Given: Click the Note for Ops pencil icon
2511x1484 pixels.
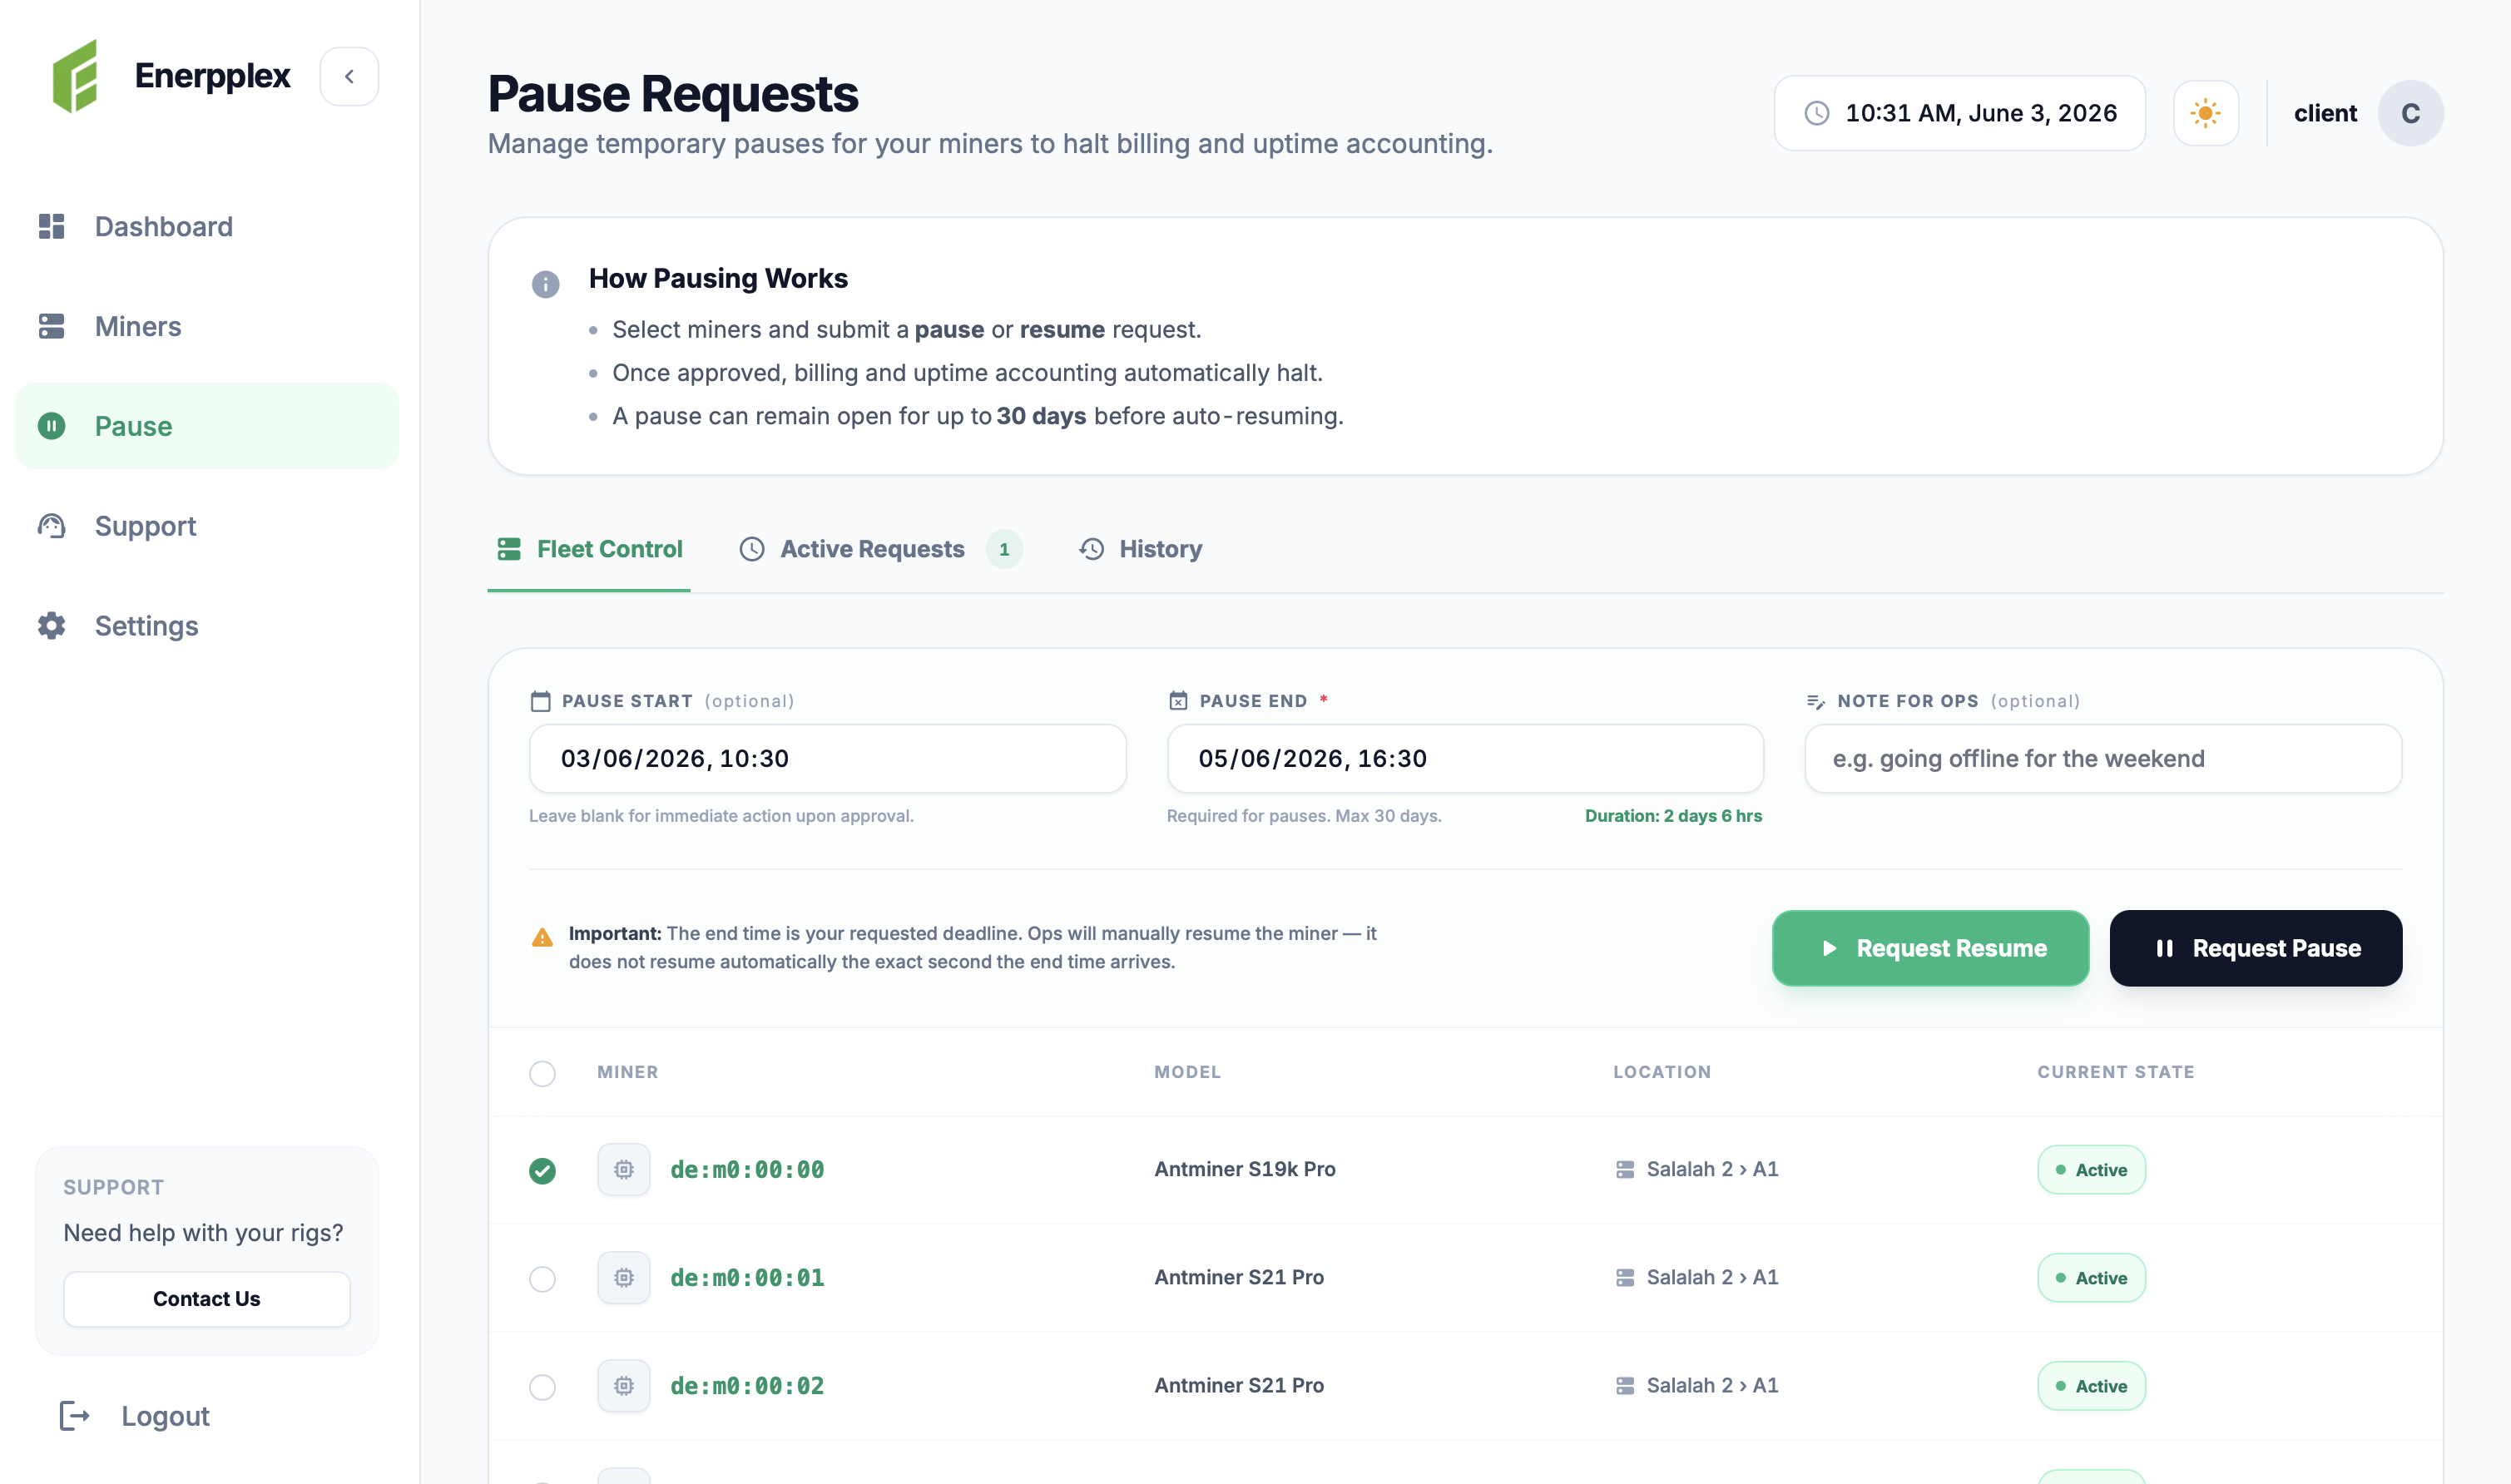Looking at the screenshot, I should click(1816, 701).
